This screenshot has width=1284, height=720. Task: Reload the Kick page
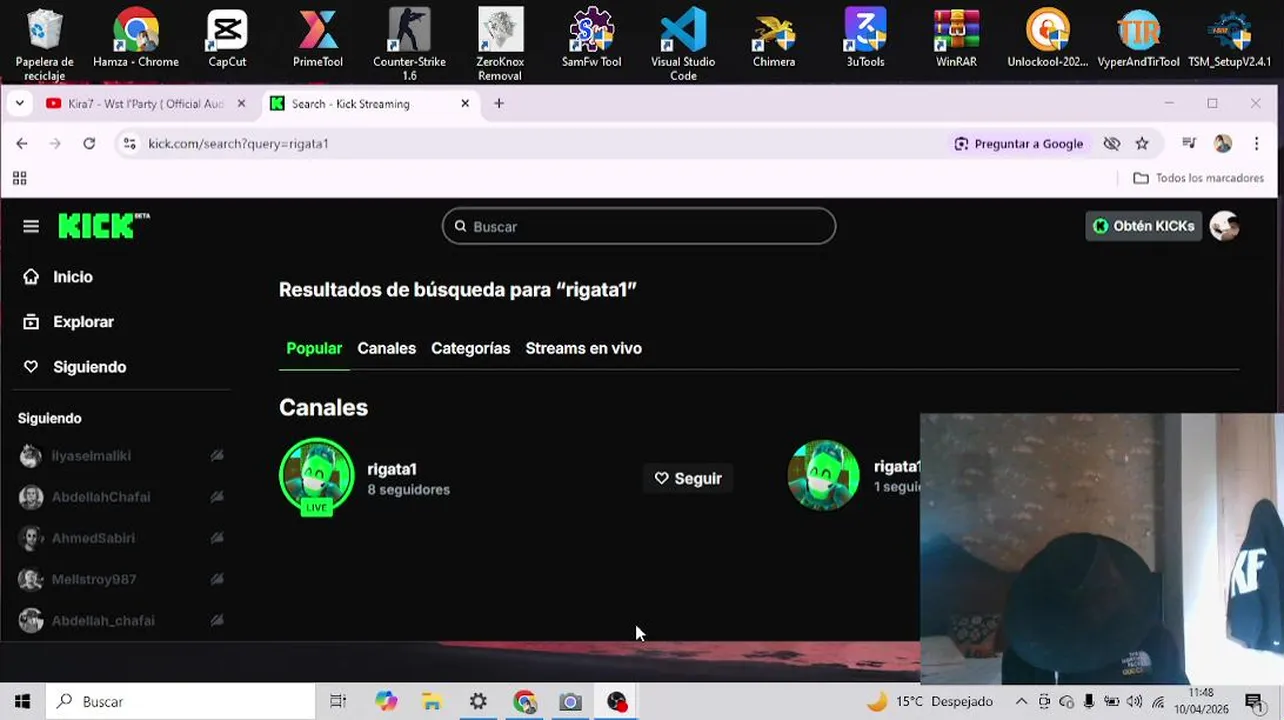89,143
